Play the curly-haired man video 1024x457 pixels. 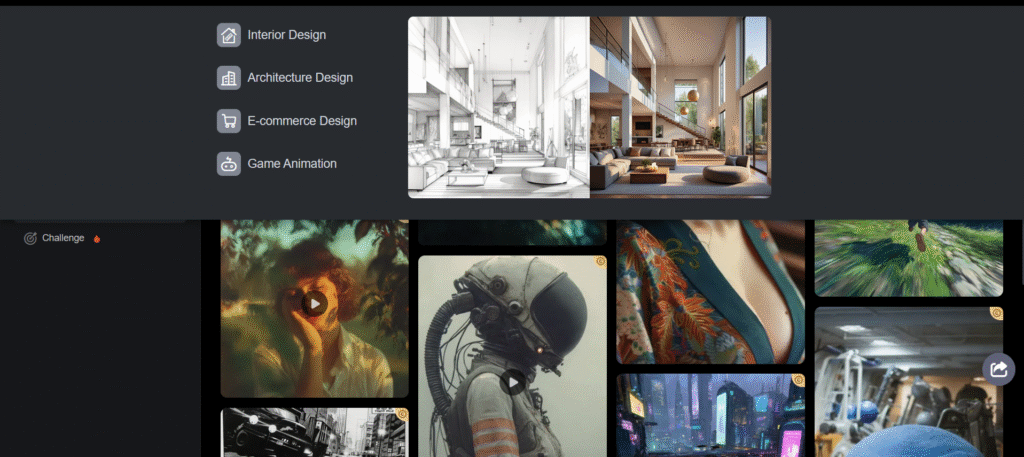[x=315, y=304]
